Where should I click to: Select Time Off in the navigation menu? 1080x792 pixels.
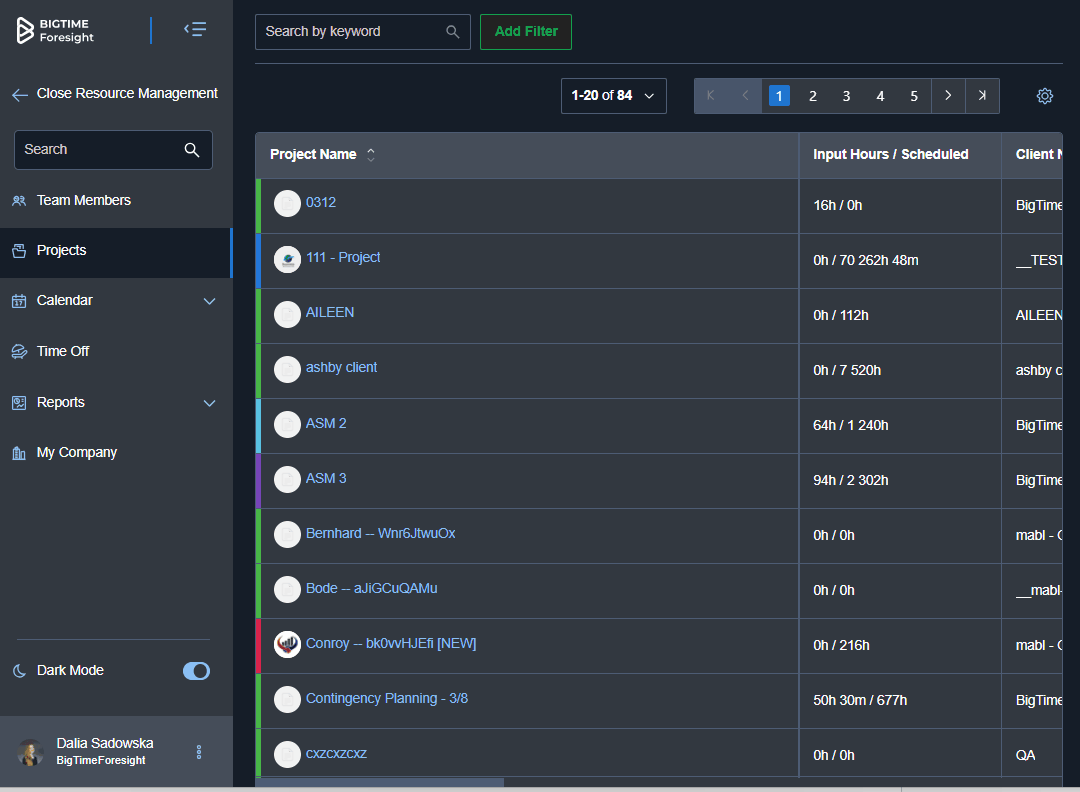click(x=19, y=351)
